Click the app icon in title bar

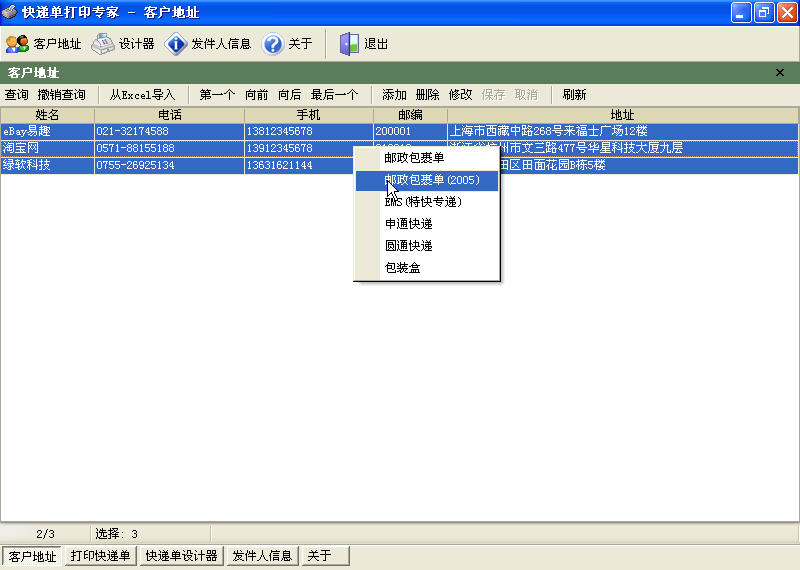tap(10, 12)
